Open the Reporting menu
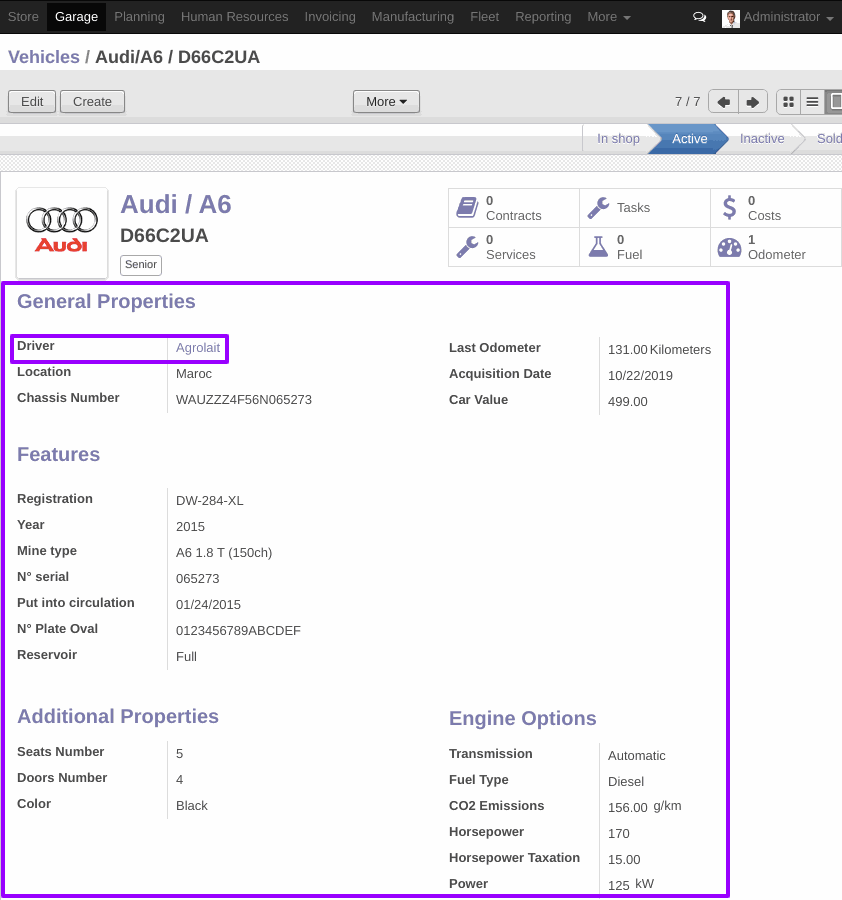This screenshot has width=842, height=900. pos(543,17)
